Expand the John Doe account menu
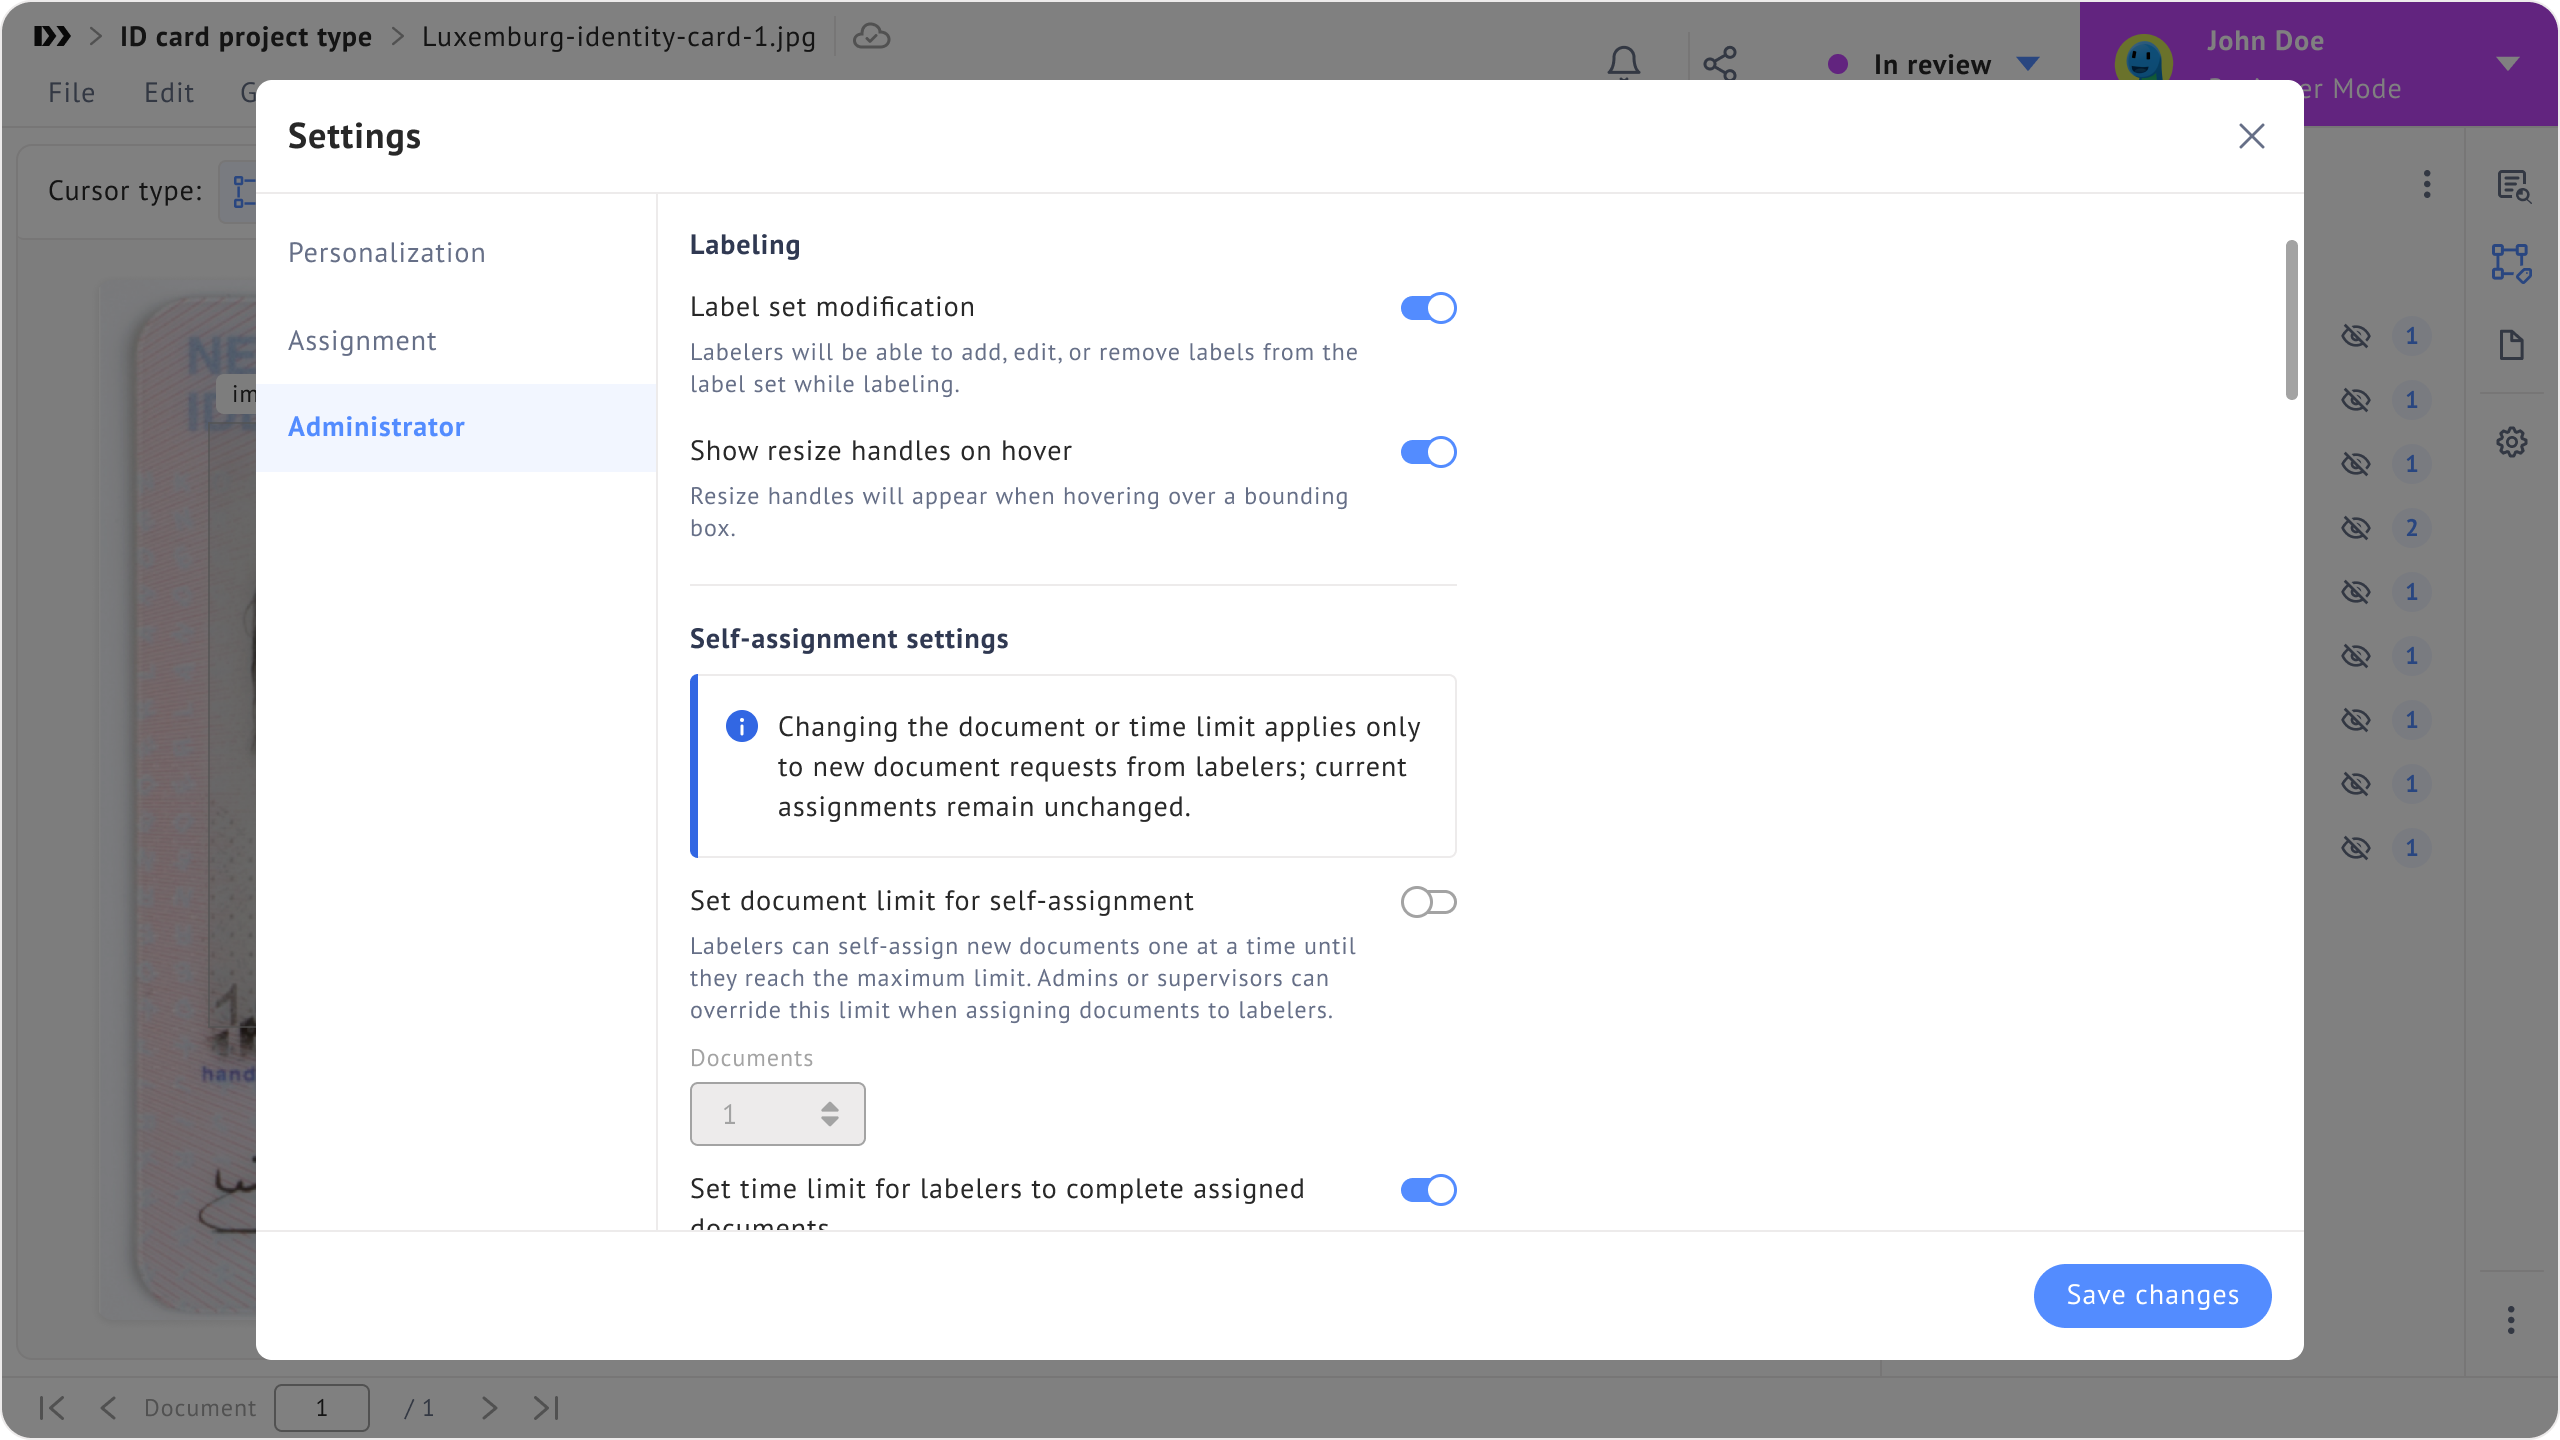The width and height of the screenshot is (2560, 1440). [x=2506, y=64]
